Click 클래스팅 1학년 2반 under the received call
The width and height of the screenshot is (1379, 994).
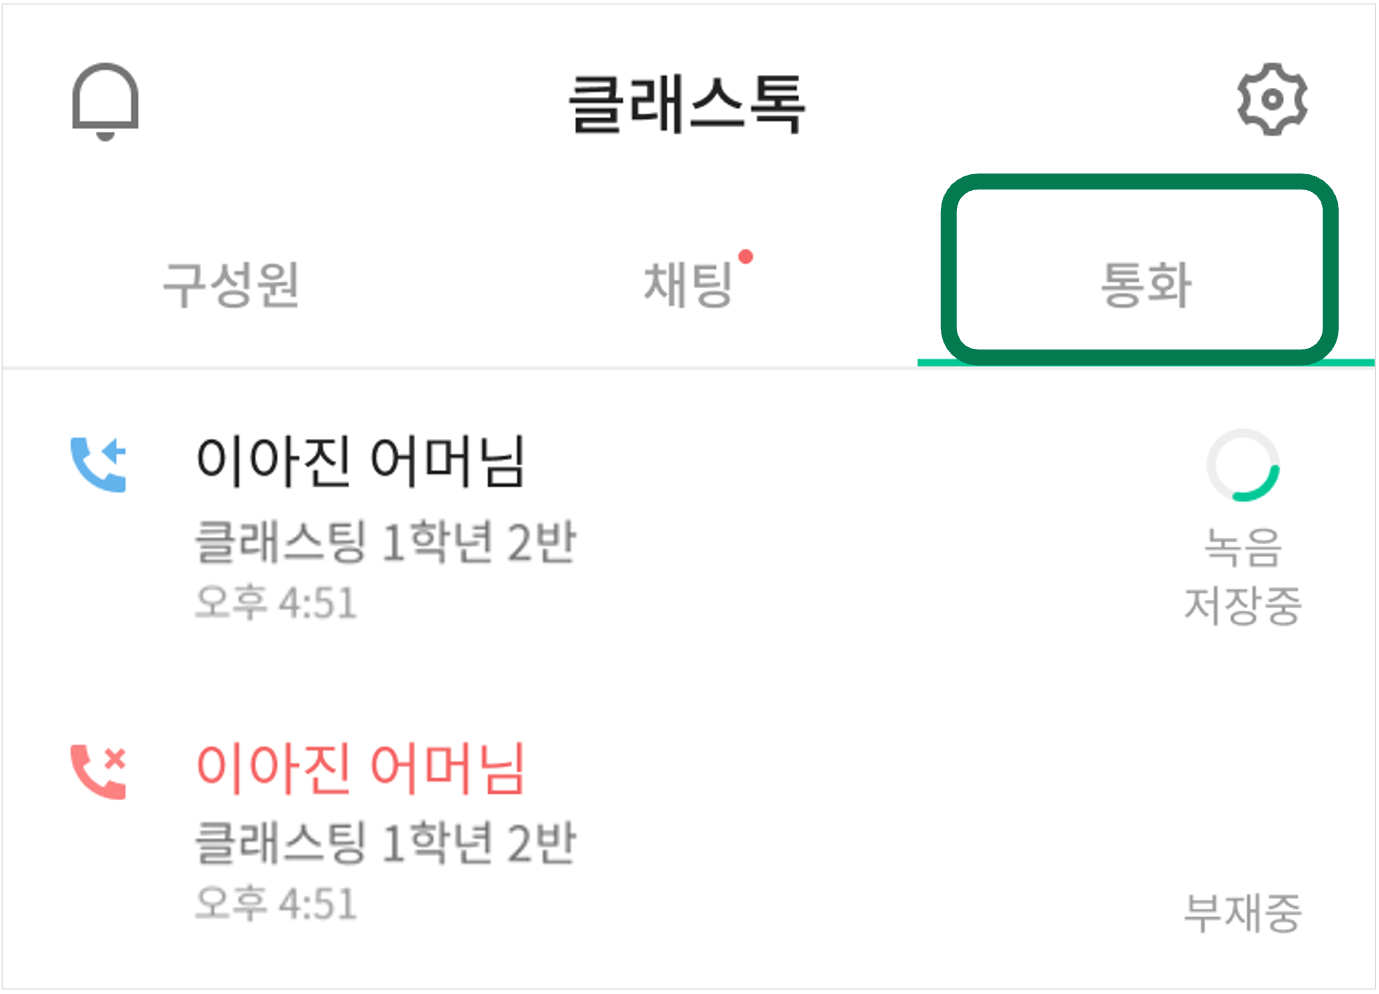(385, 542)
